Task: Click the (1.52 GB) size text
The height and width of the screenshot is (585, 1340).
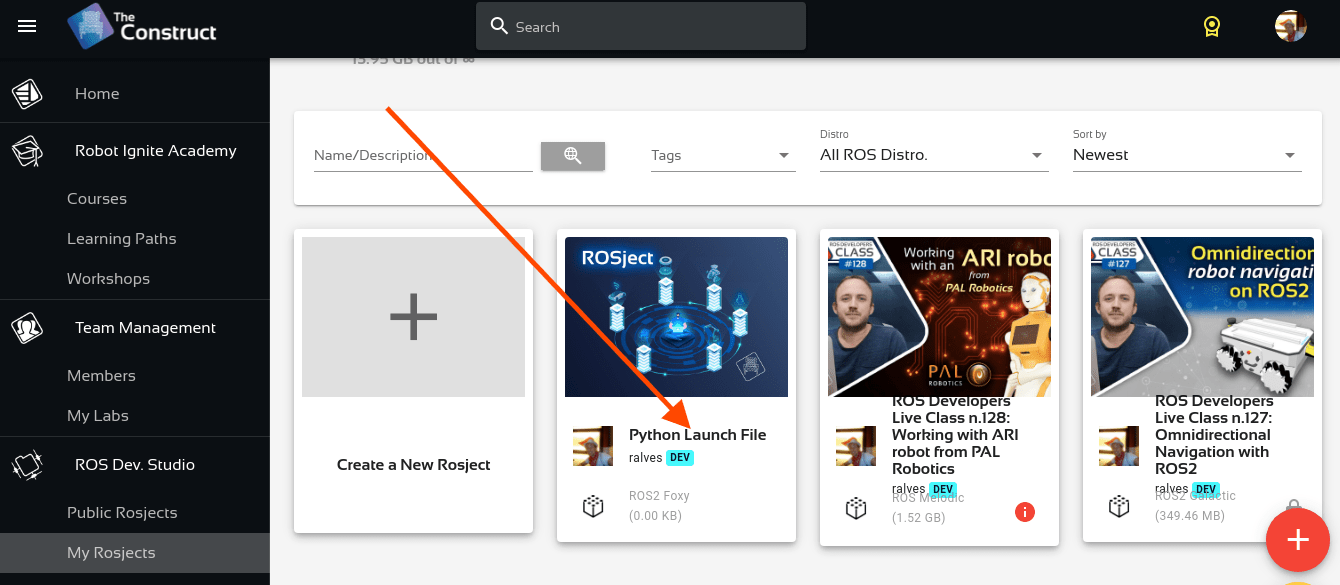Action: coord(918,518)
